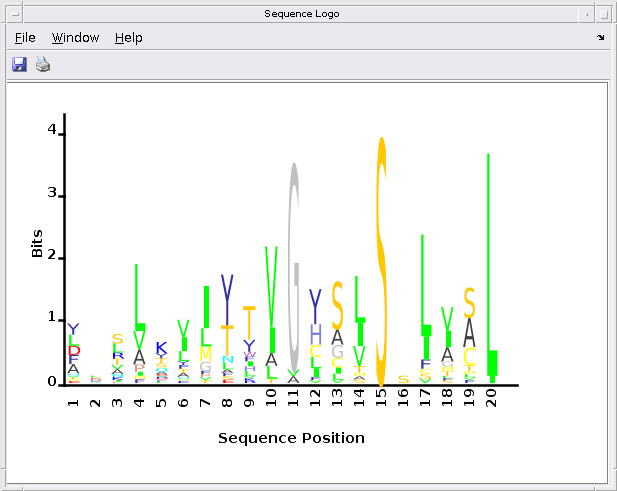
Task: Save the sequence logo with floppy disk icon
Action: tap(19, 64)
